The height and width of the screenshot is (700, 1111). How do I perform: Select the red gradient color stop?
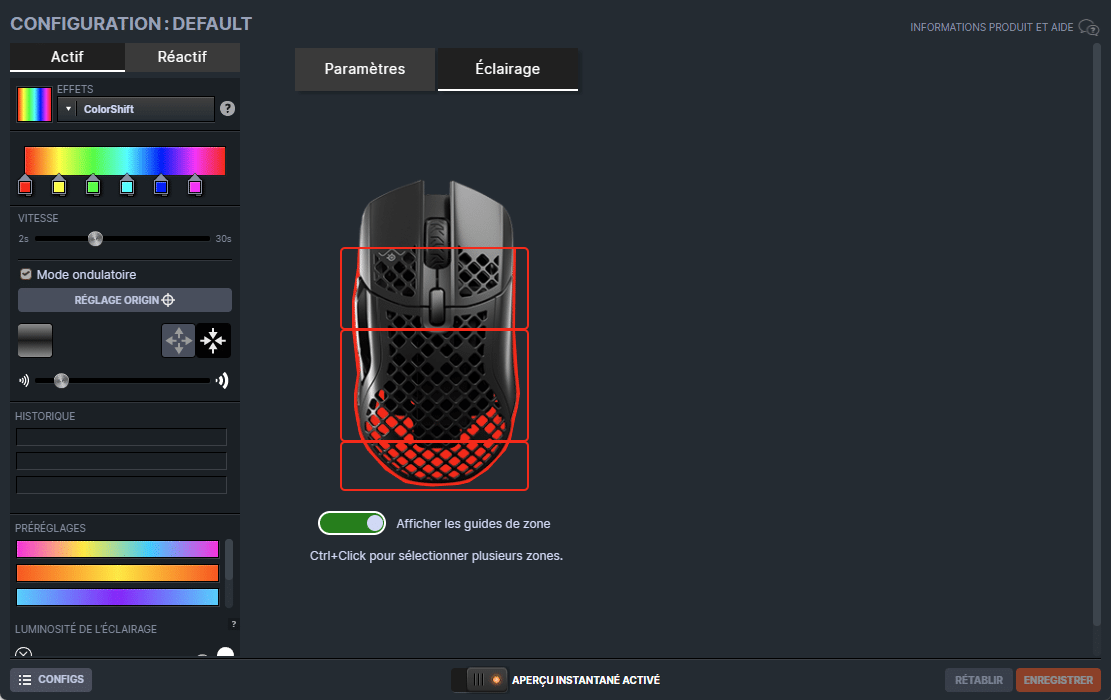(x=25, y=186)
